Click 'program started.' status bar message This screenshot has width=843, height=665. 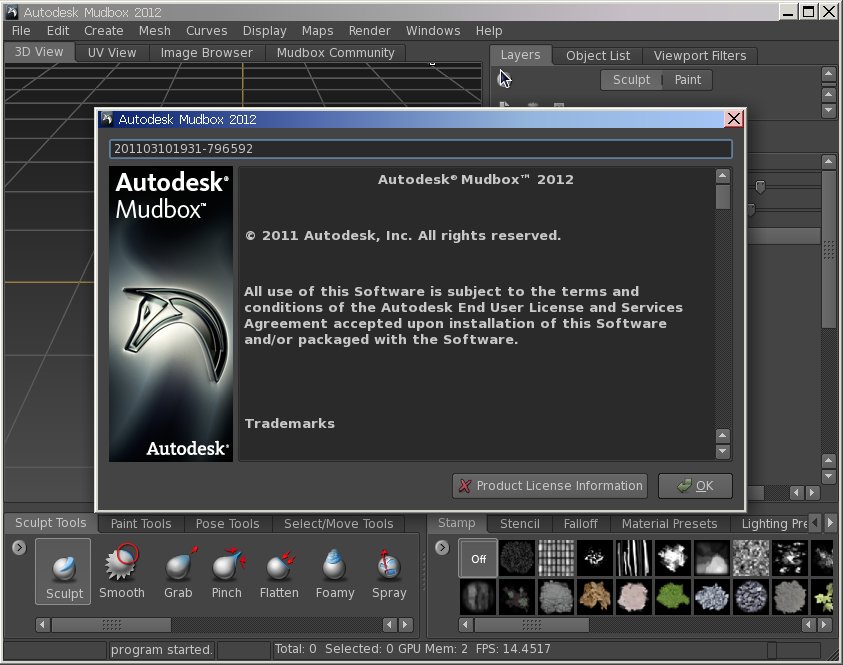pyautogui.click(x=161, y=649)
